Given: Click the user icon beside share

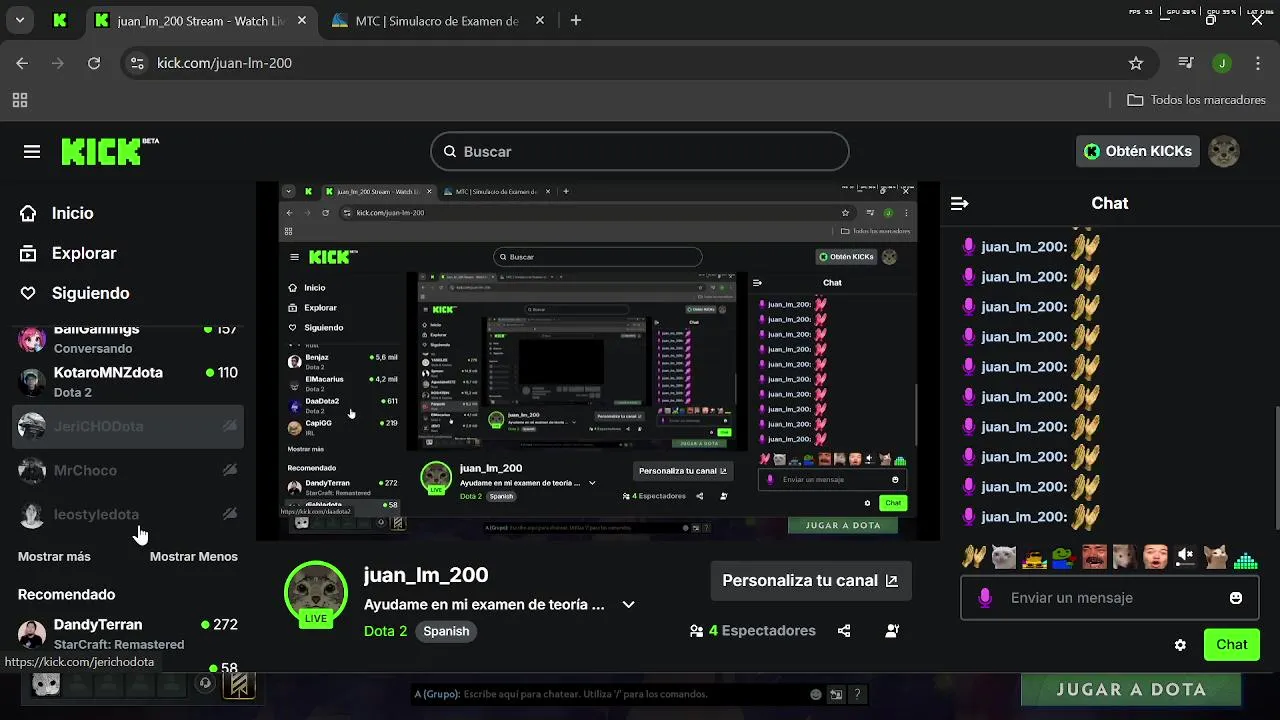Looking at the screenshot, I should coord(892,631).
